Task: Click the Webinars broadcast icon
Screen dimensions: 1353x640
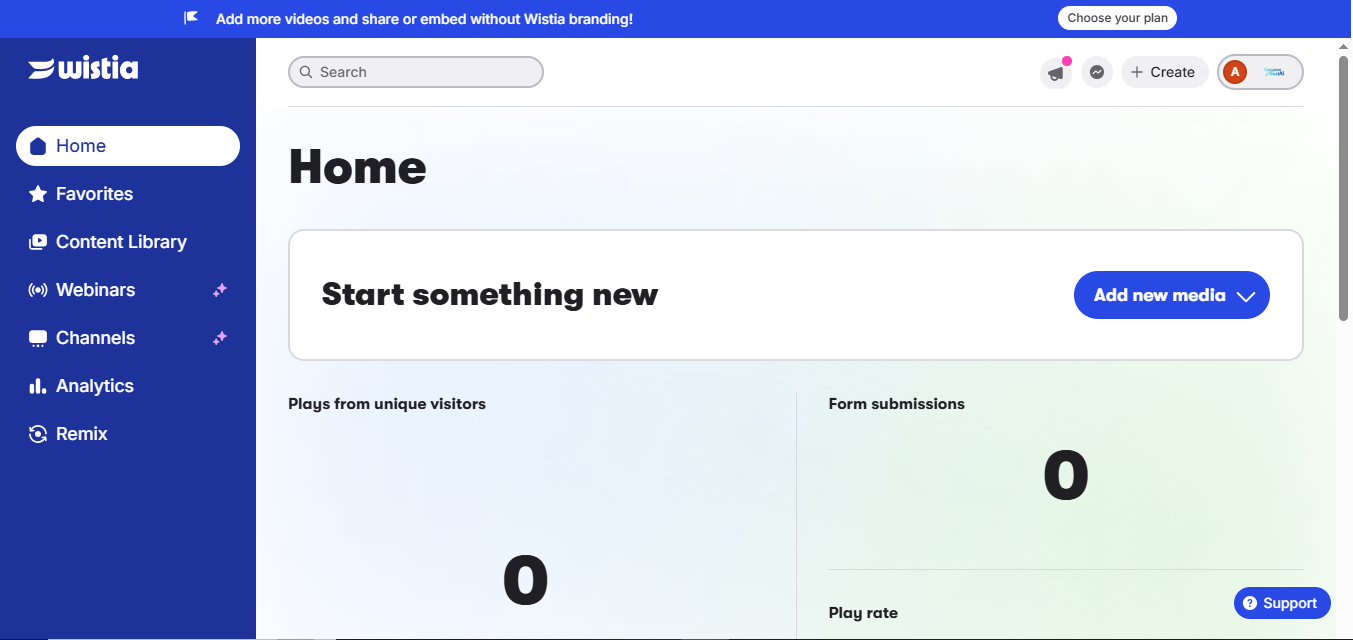Action: coord(38,290)
